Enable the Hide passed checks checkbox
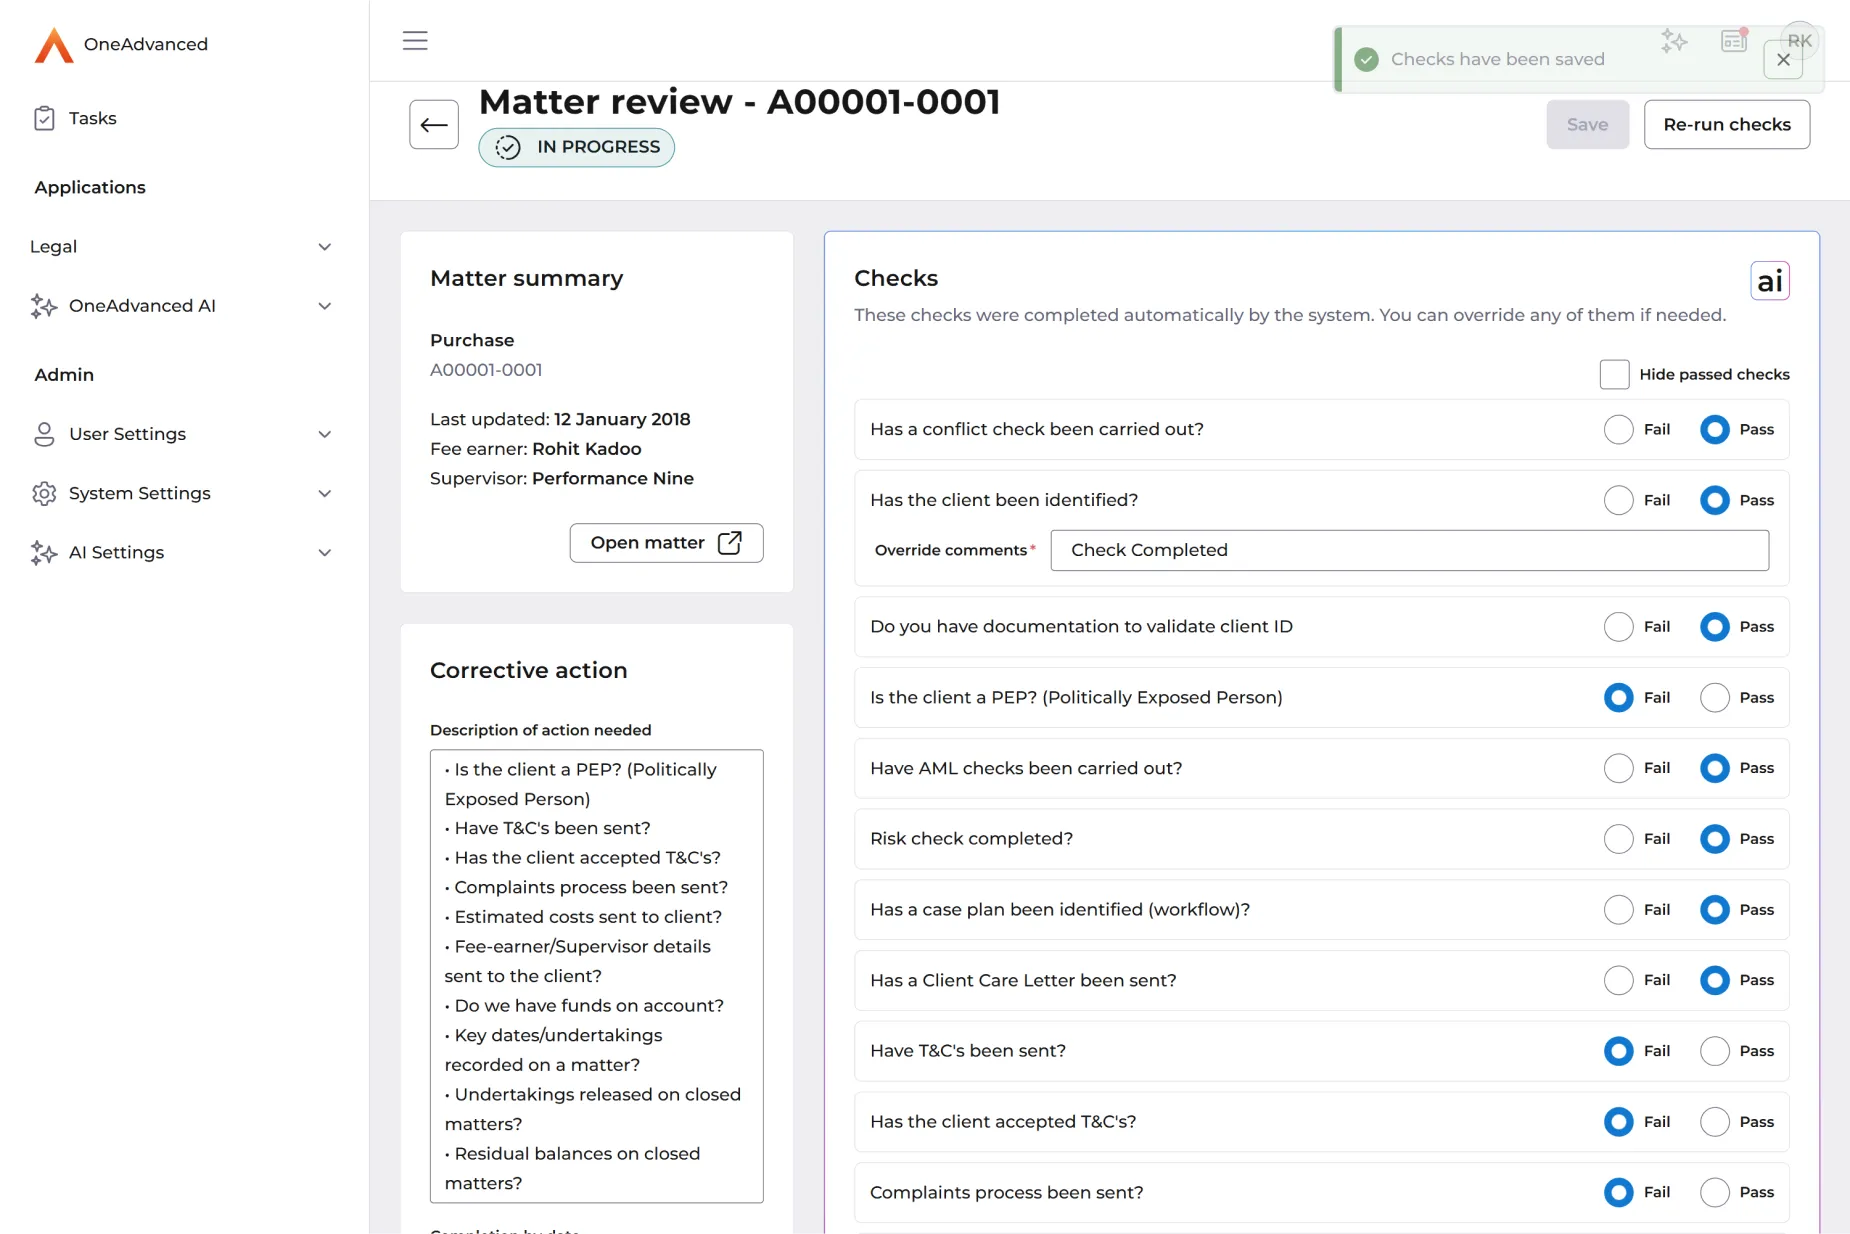Screen dimensions: 1850x1234 (1614, 375)
